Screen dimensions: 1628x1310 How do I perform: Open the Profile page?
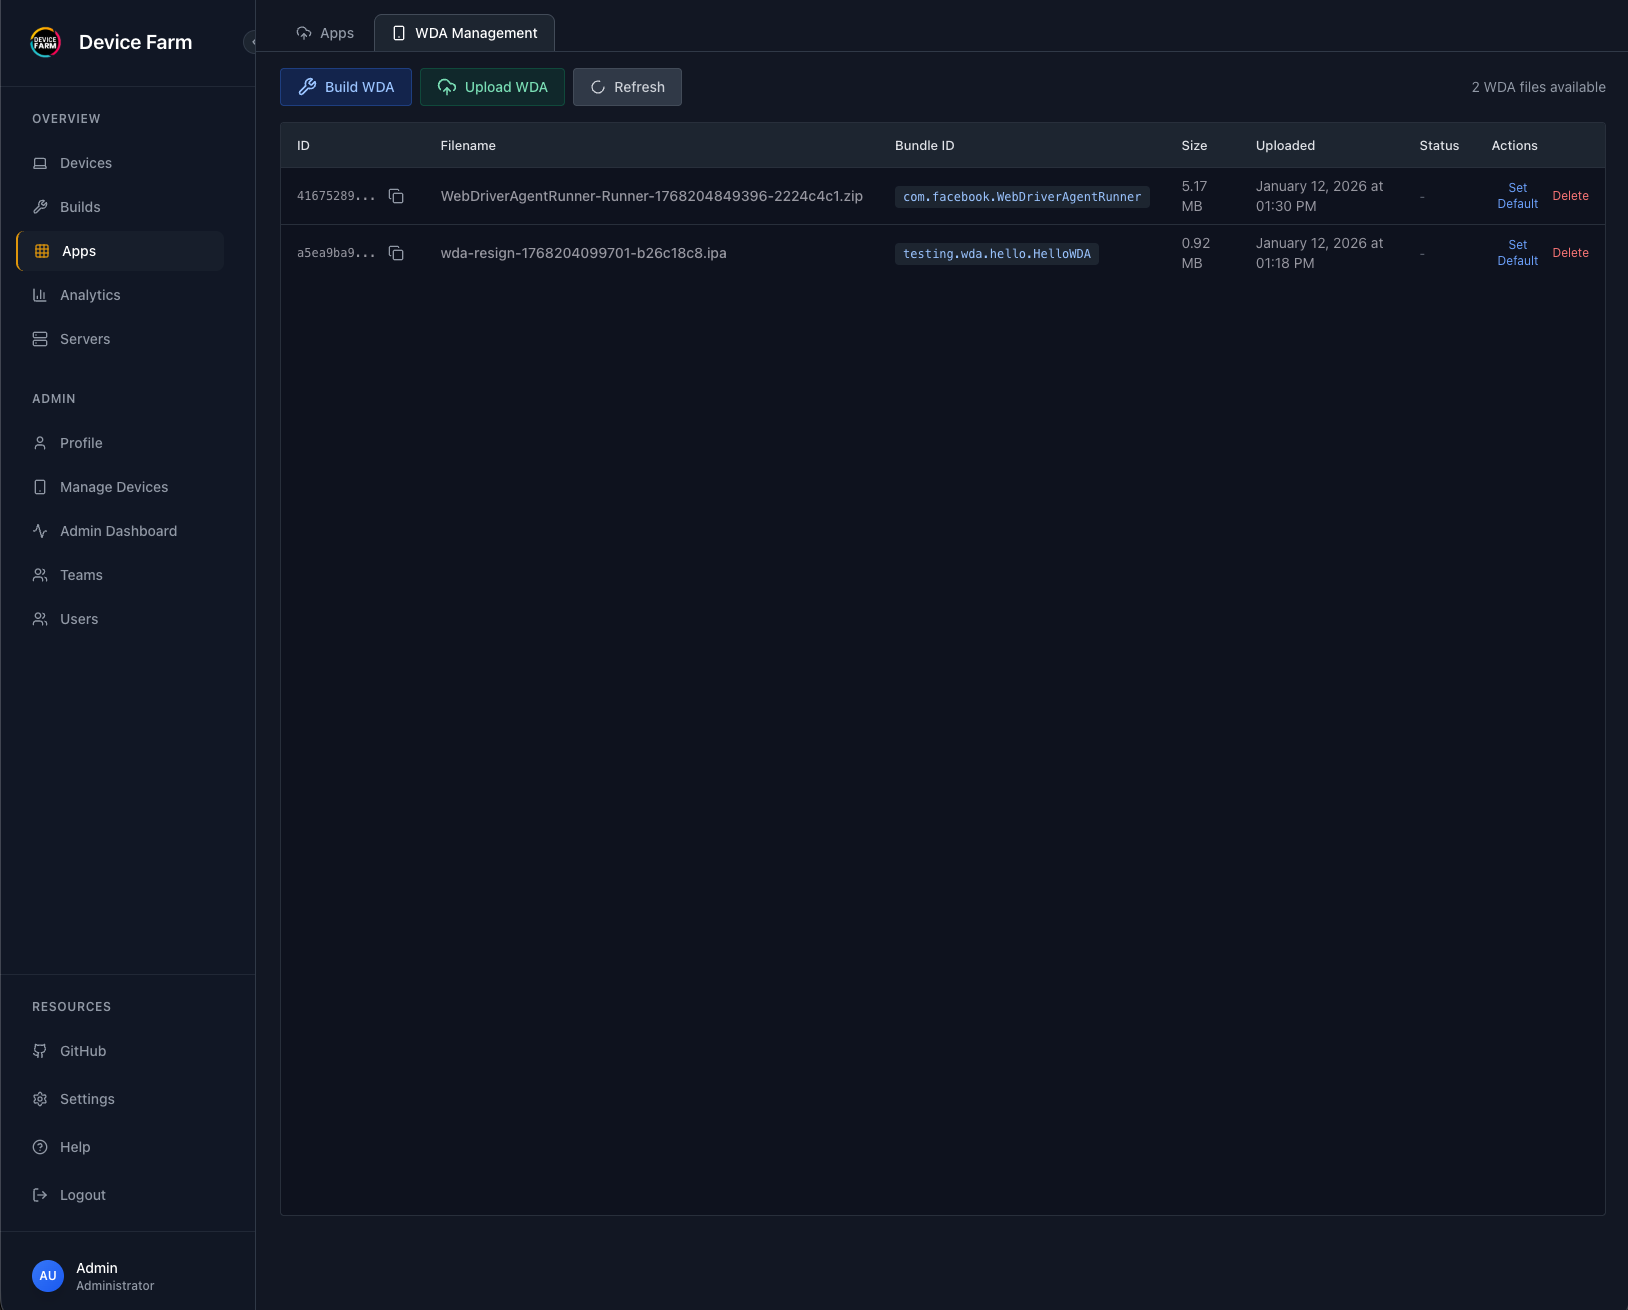pyautogui.click(x=120, y=443)
